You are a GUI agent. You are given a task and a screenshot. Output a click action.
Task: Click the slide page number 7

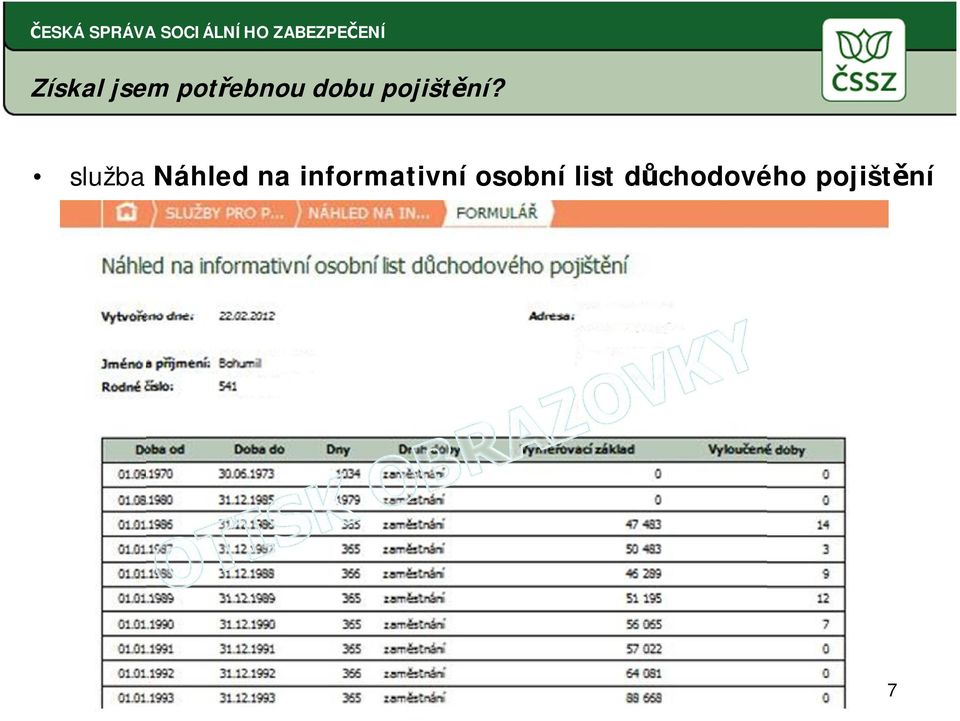pos(892,690)
